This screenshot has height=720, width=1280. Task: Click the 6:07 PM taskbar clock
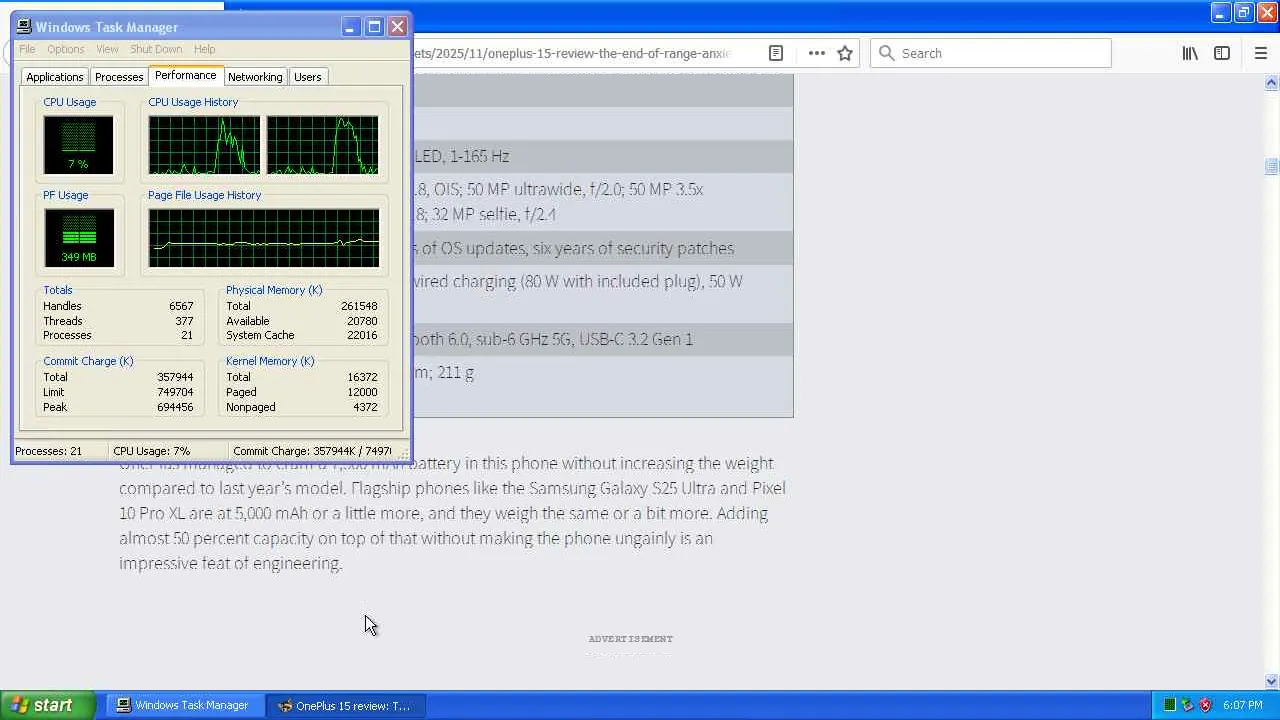(x=1242, y=705)
